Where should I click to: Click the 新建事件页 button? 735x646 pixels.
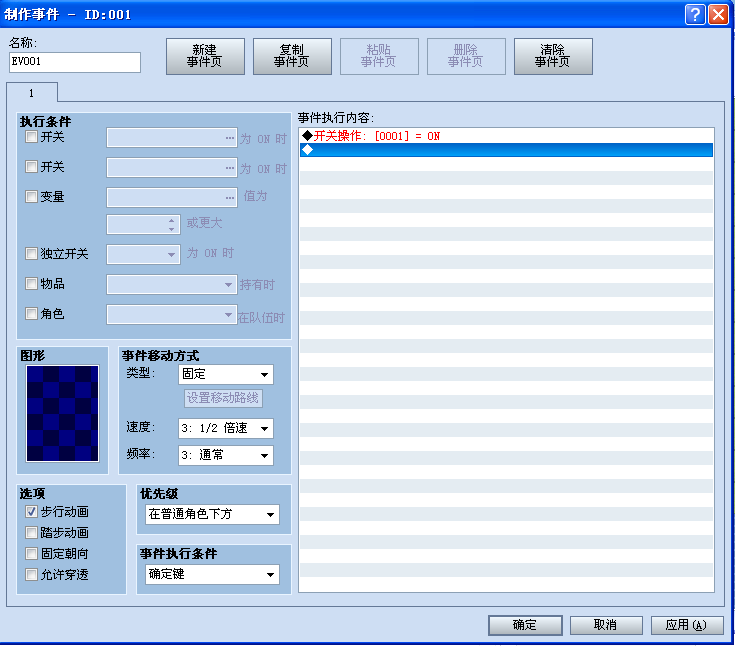pyautogui.click(x=205, y=56)
